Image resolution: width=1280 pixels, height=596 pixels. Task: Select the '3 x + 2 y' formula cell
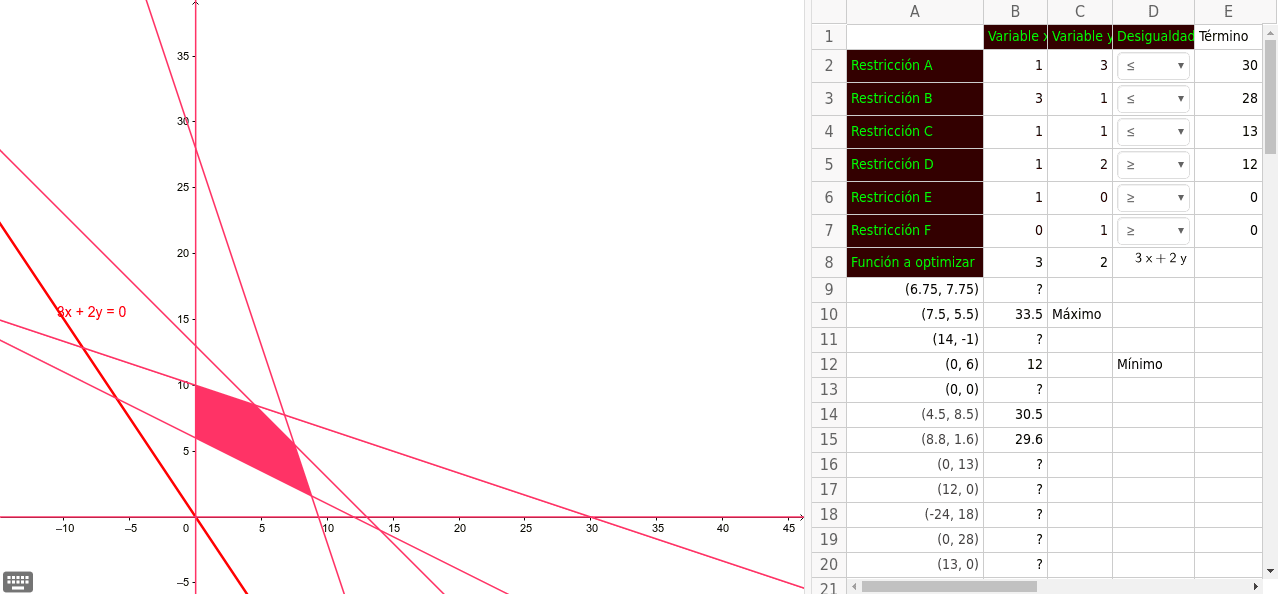coord(1153,263)
